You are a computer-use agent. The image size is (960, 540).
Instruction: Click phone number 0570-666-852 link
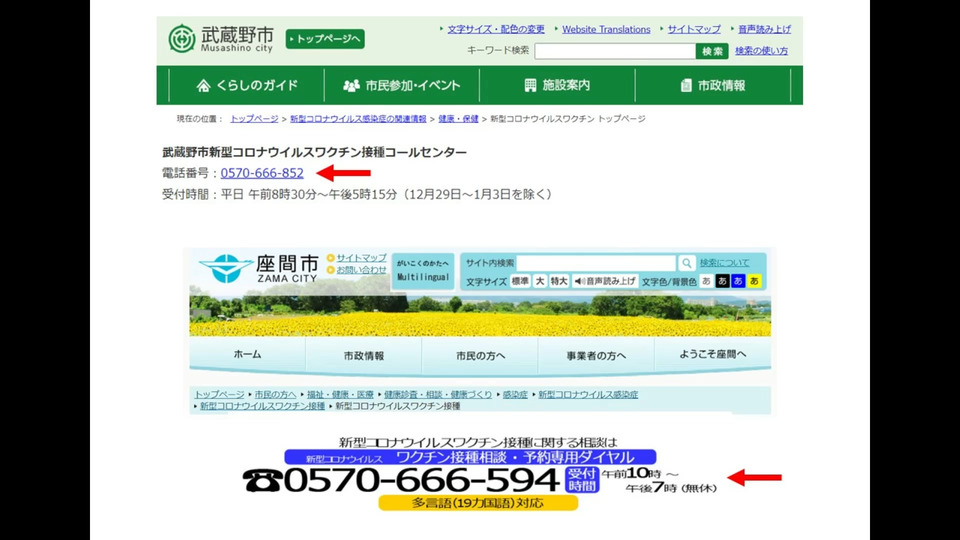[x=262, y=173]
